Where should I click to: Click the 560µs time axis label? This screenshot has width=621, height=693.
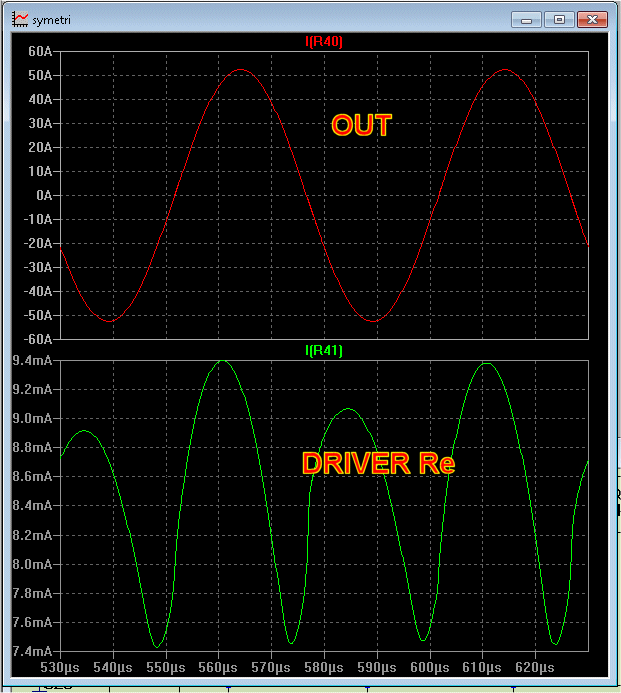tap(218, 667)
